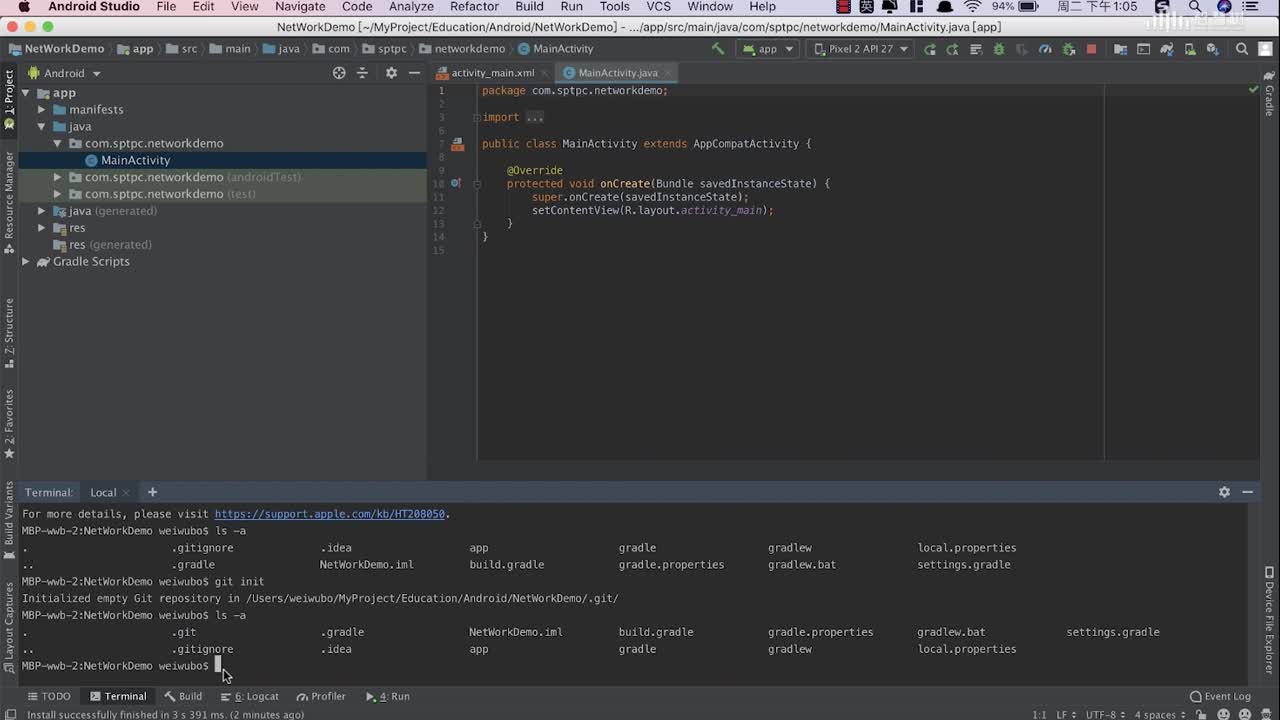
Task: Click the Collapse All icon in Project panel
Action: (363, 73)
